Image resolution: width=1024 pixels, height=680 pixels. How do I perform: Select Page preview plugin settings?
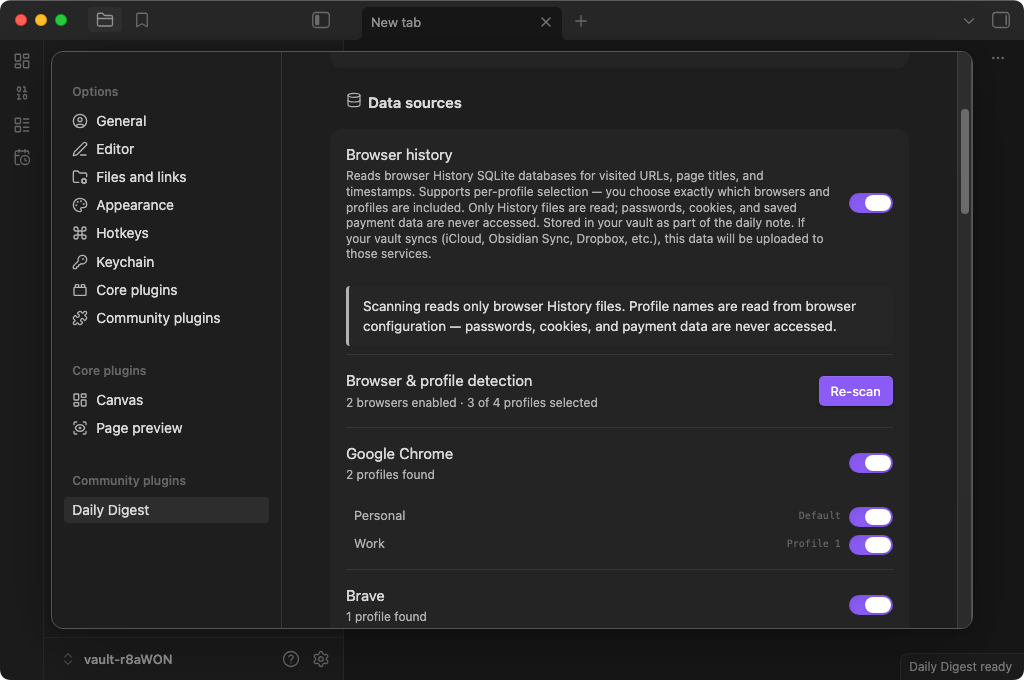pyautogui.click(x=167, y=428)
